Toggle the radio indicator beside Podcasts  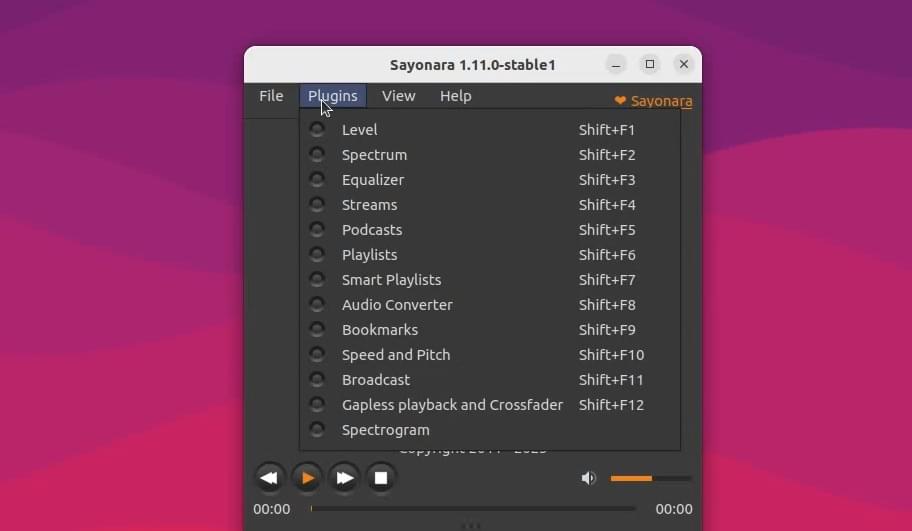[317, 229]
